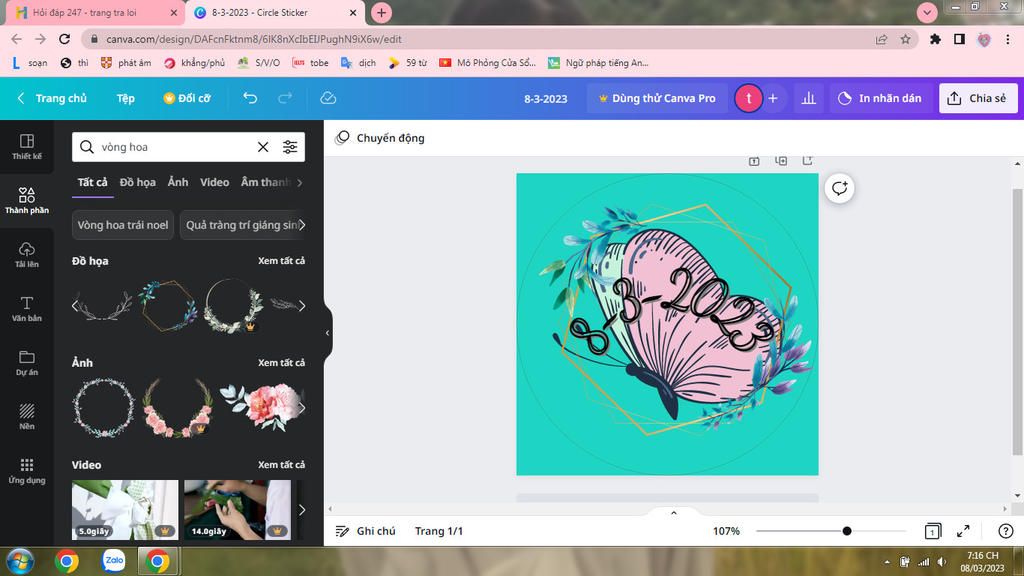
Task: Check cloud save status icon
Action: click(x=328, y=98)
